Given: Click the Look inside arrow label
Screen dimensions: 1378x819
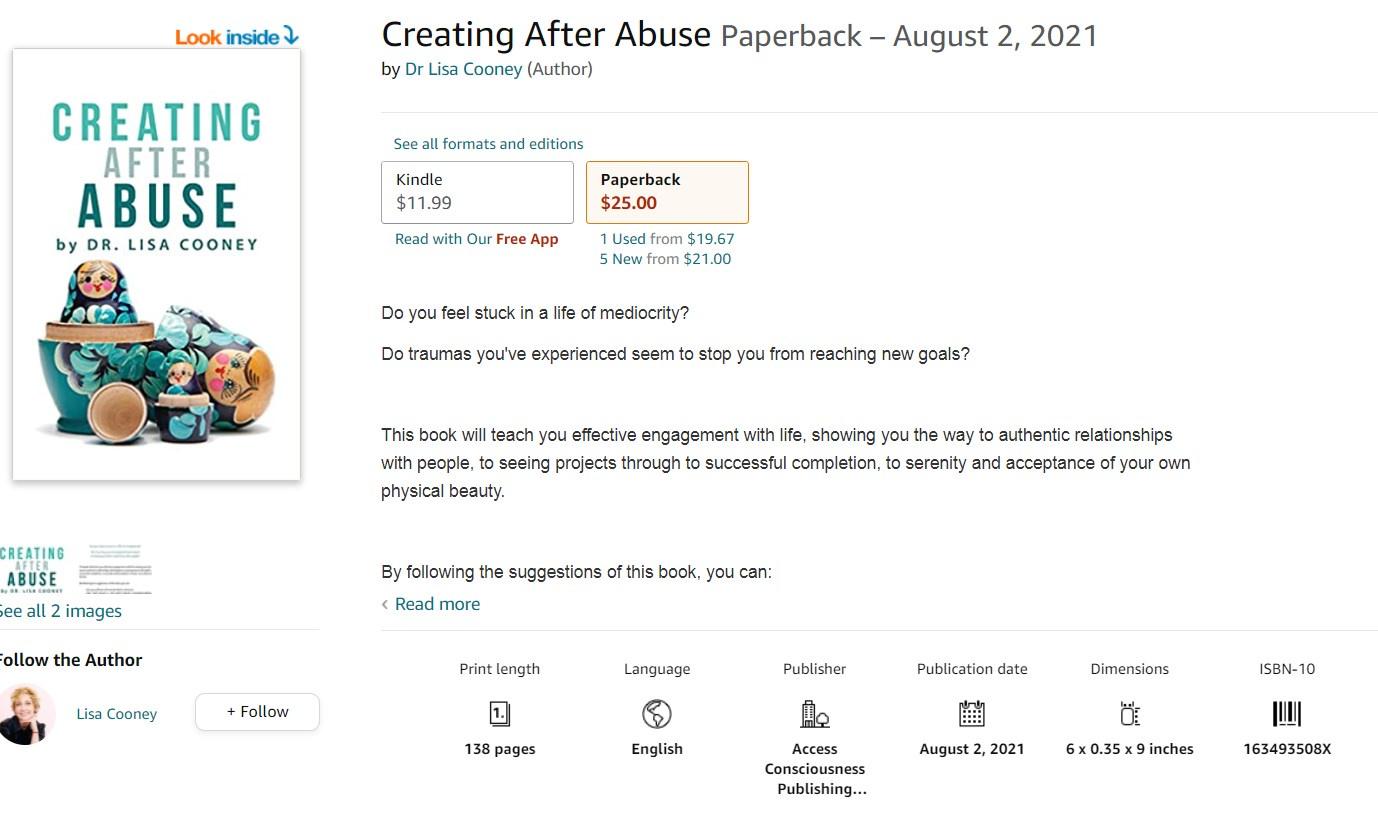Looking at the screenshot, I should [237, 37].
